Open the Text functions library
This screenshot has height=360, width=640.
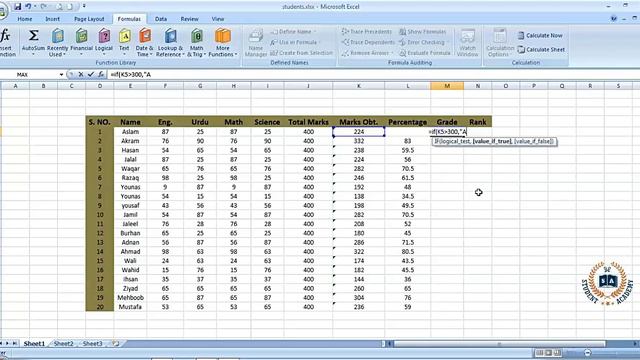pyautogui.click(x=124, y=42)
